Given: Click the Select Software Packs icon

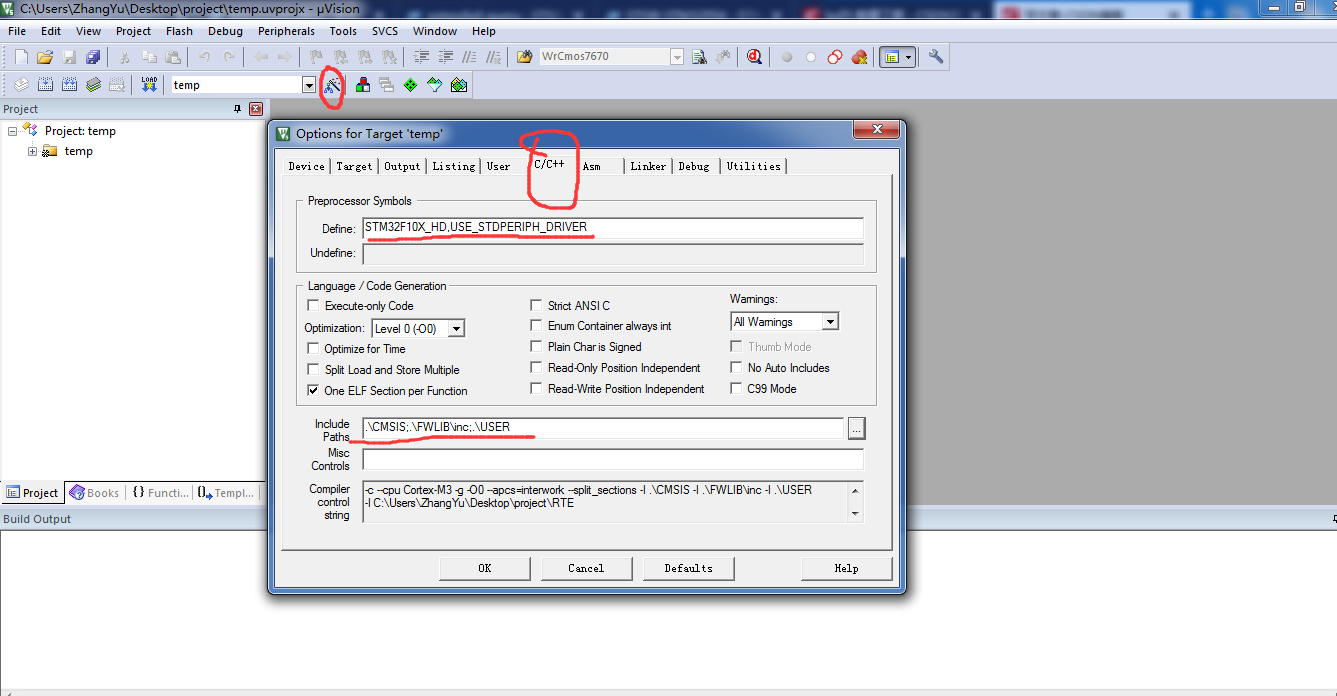Looking at the screenshot, I should point(435,85).
